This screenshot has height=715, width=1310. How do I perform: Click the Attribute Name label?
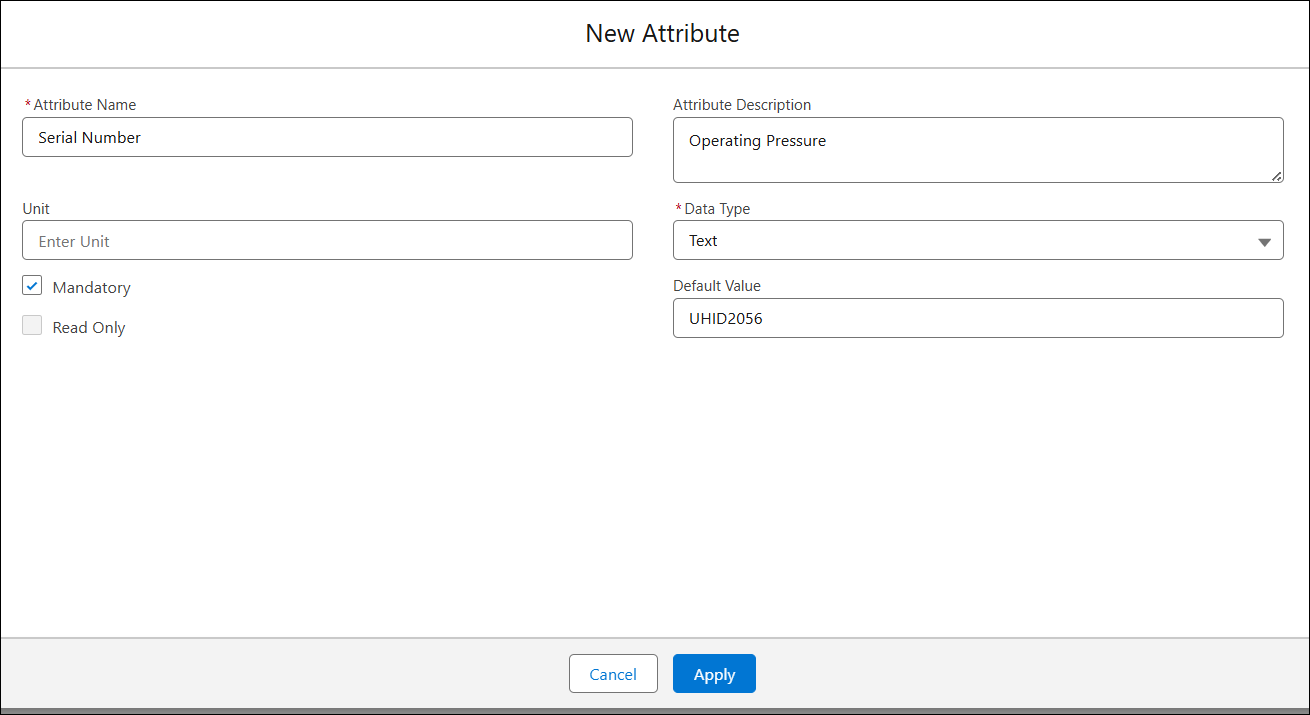coord(85,105)
